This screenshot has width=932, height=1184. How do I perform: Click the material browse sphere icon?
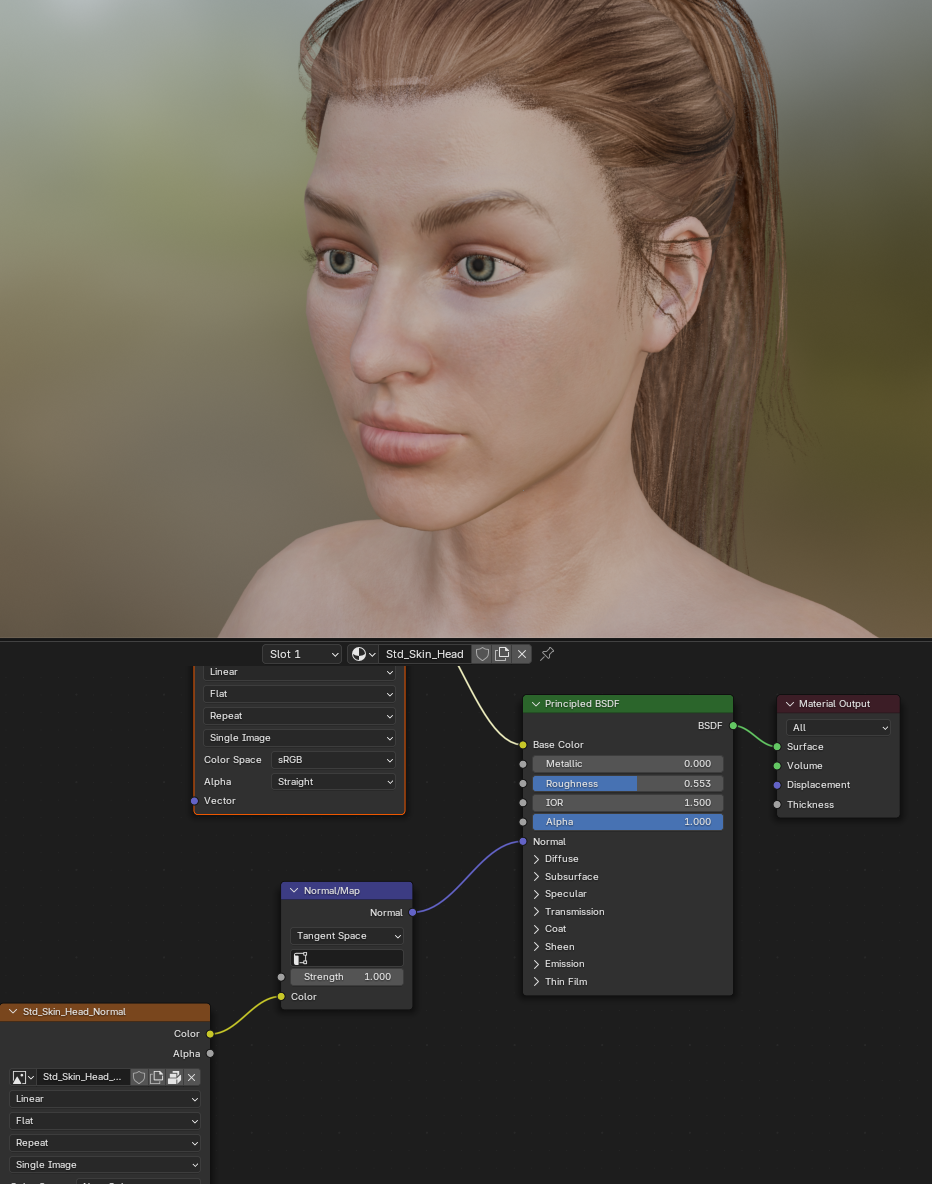(362, 654)
